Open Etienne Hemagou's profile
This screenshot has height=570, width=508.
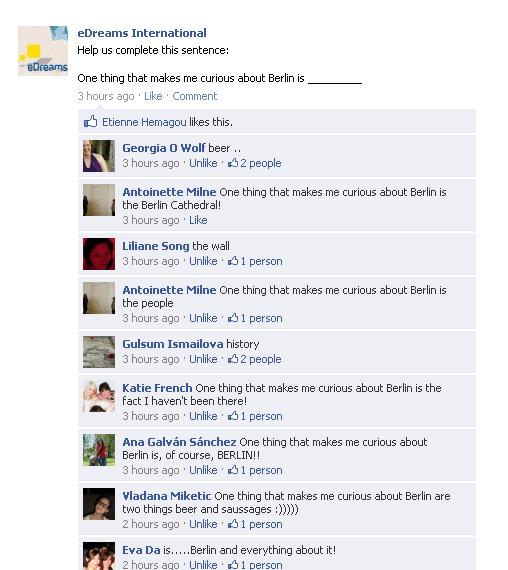(144, 122)
